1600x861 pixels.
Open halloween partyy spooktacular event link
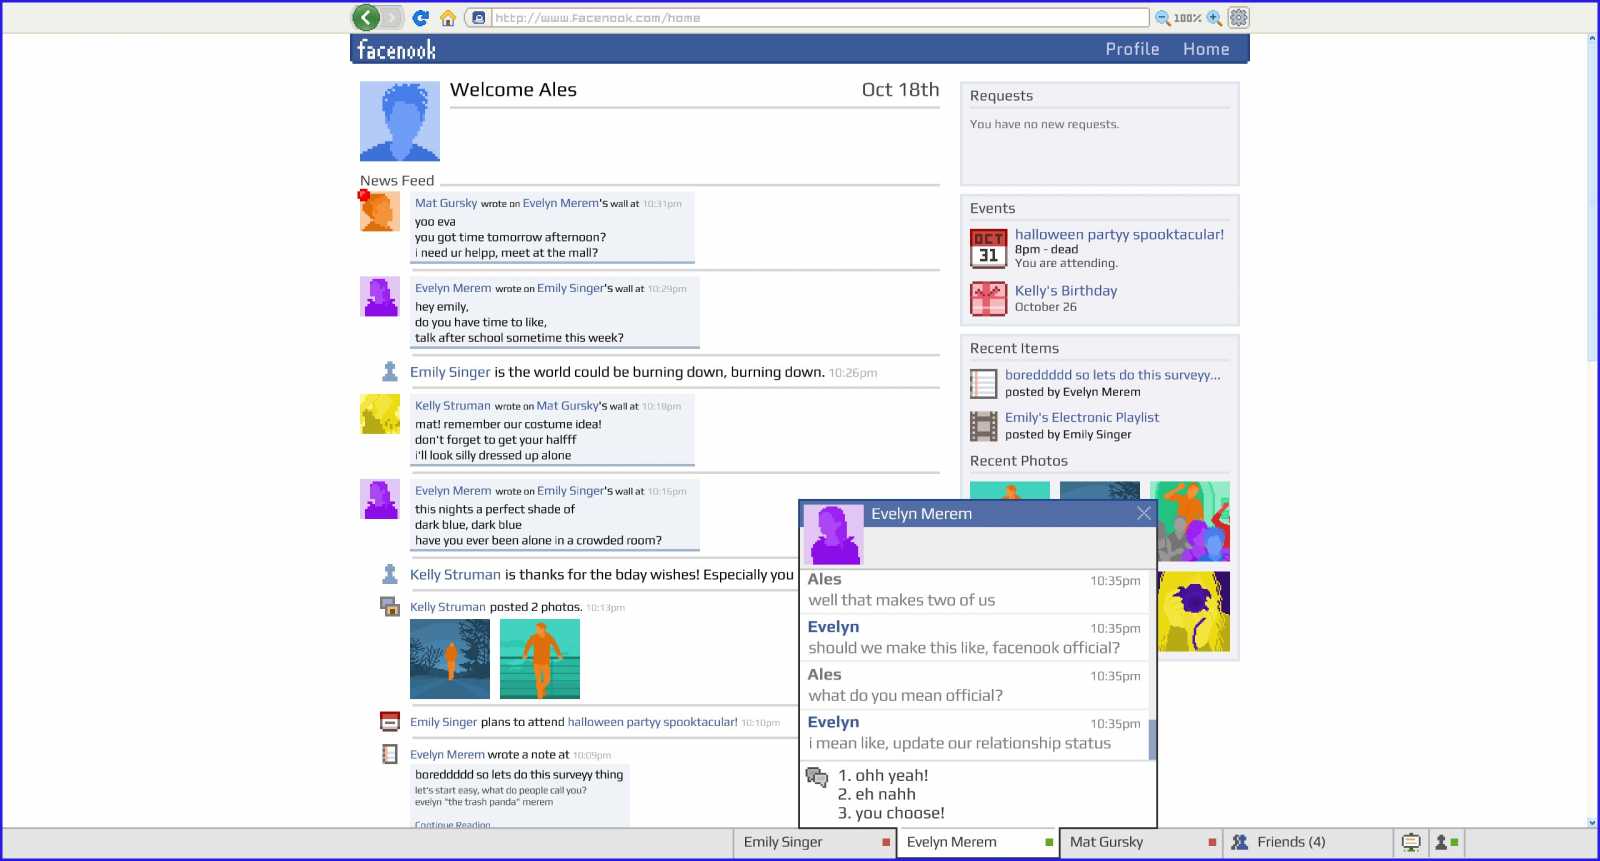pyautogui.click(x=1119, y=234)
